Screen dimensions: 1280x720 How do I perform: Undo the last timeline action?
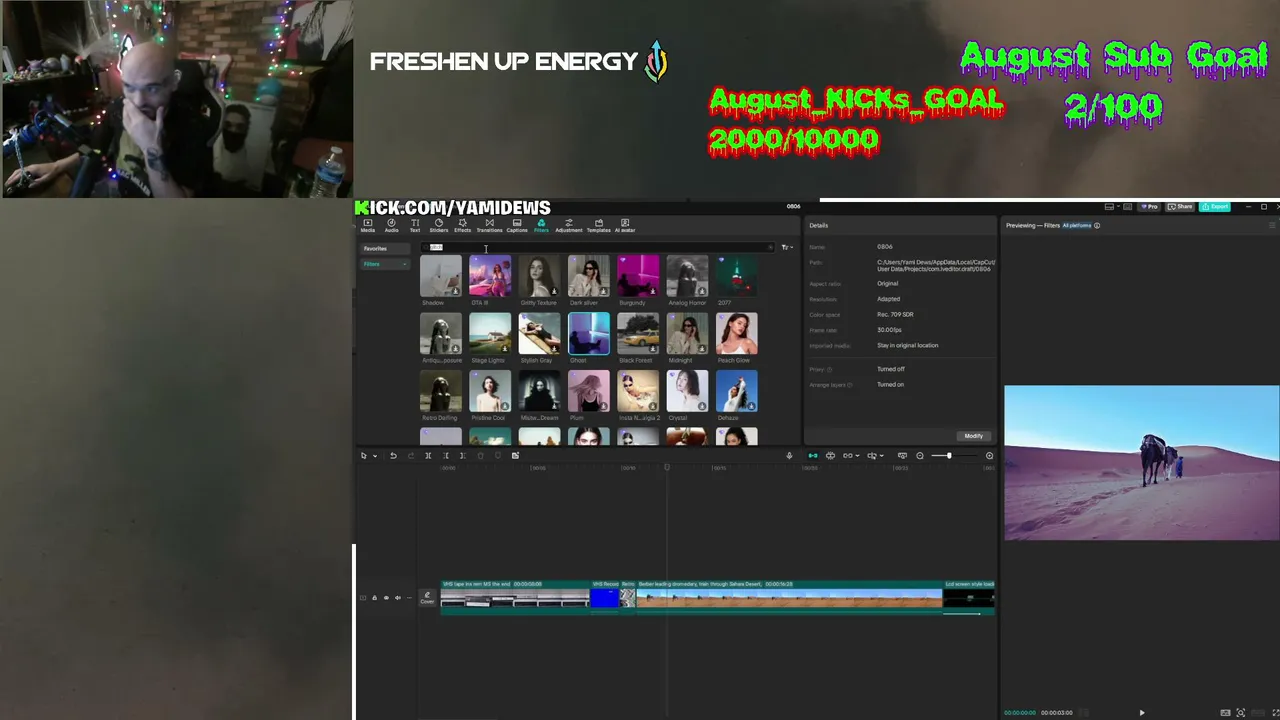pos(393,456)
